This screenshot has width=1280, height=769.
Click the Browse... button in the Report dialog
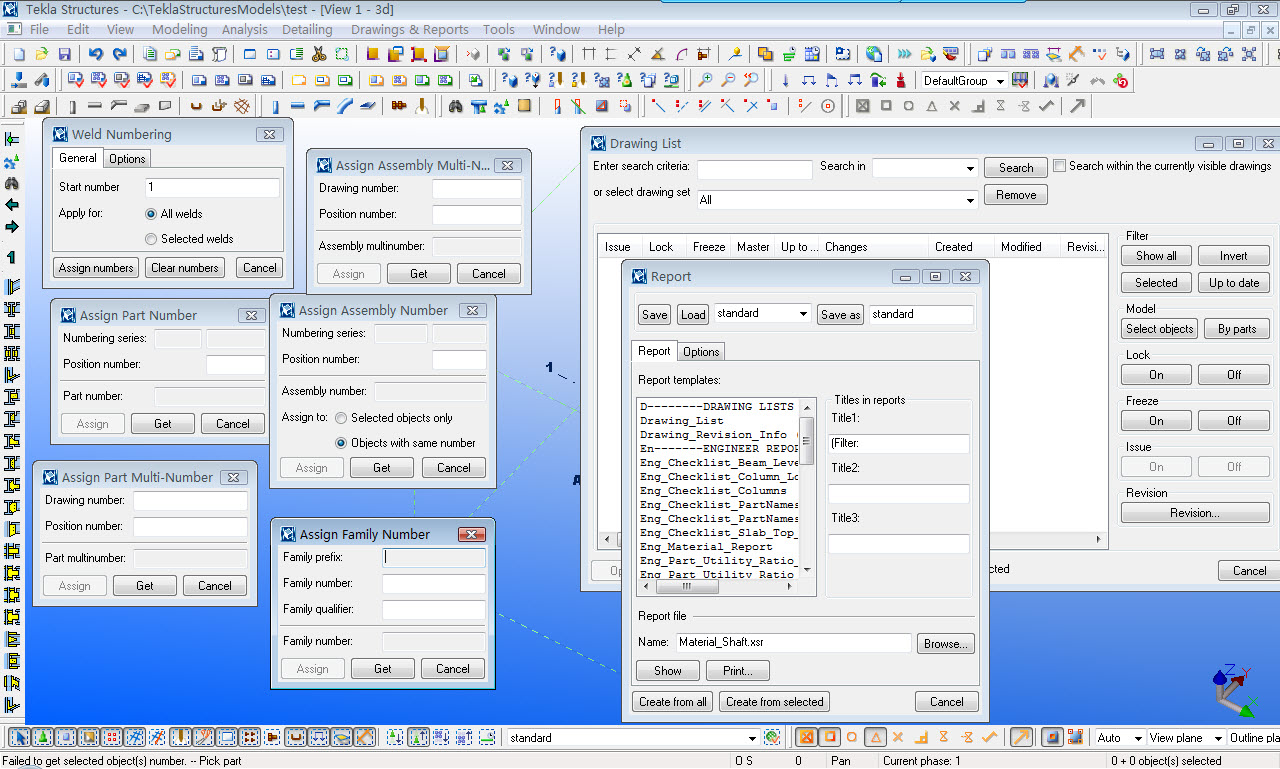click(x=945, y=644)
